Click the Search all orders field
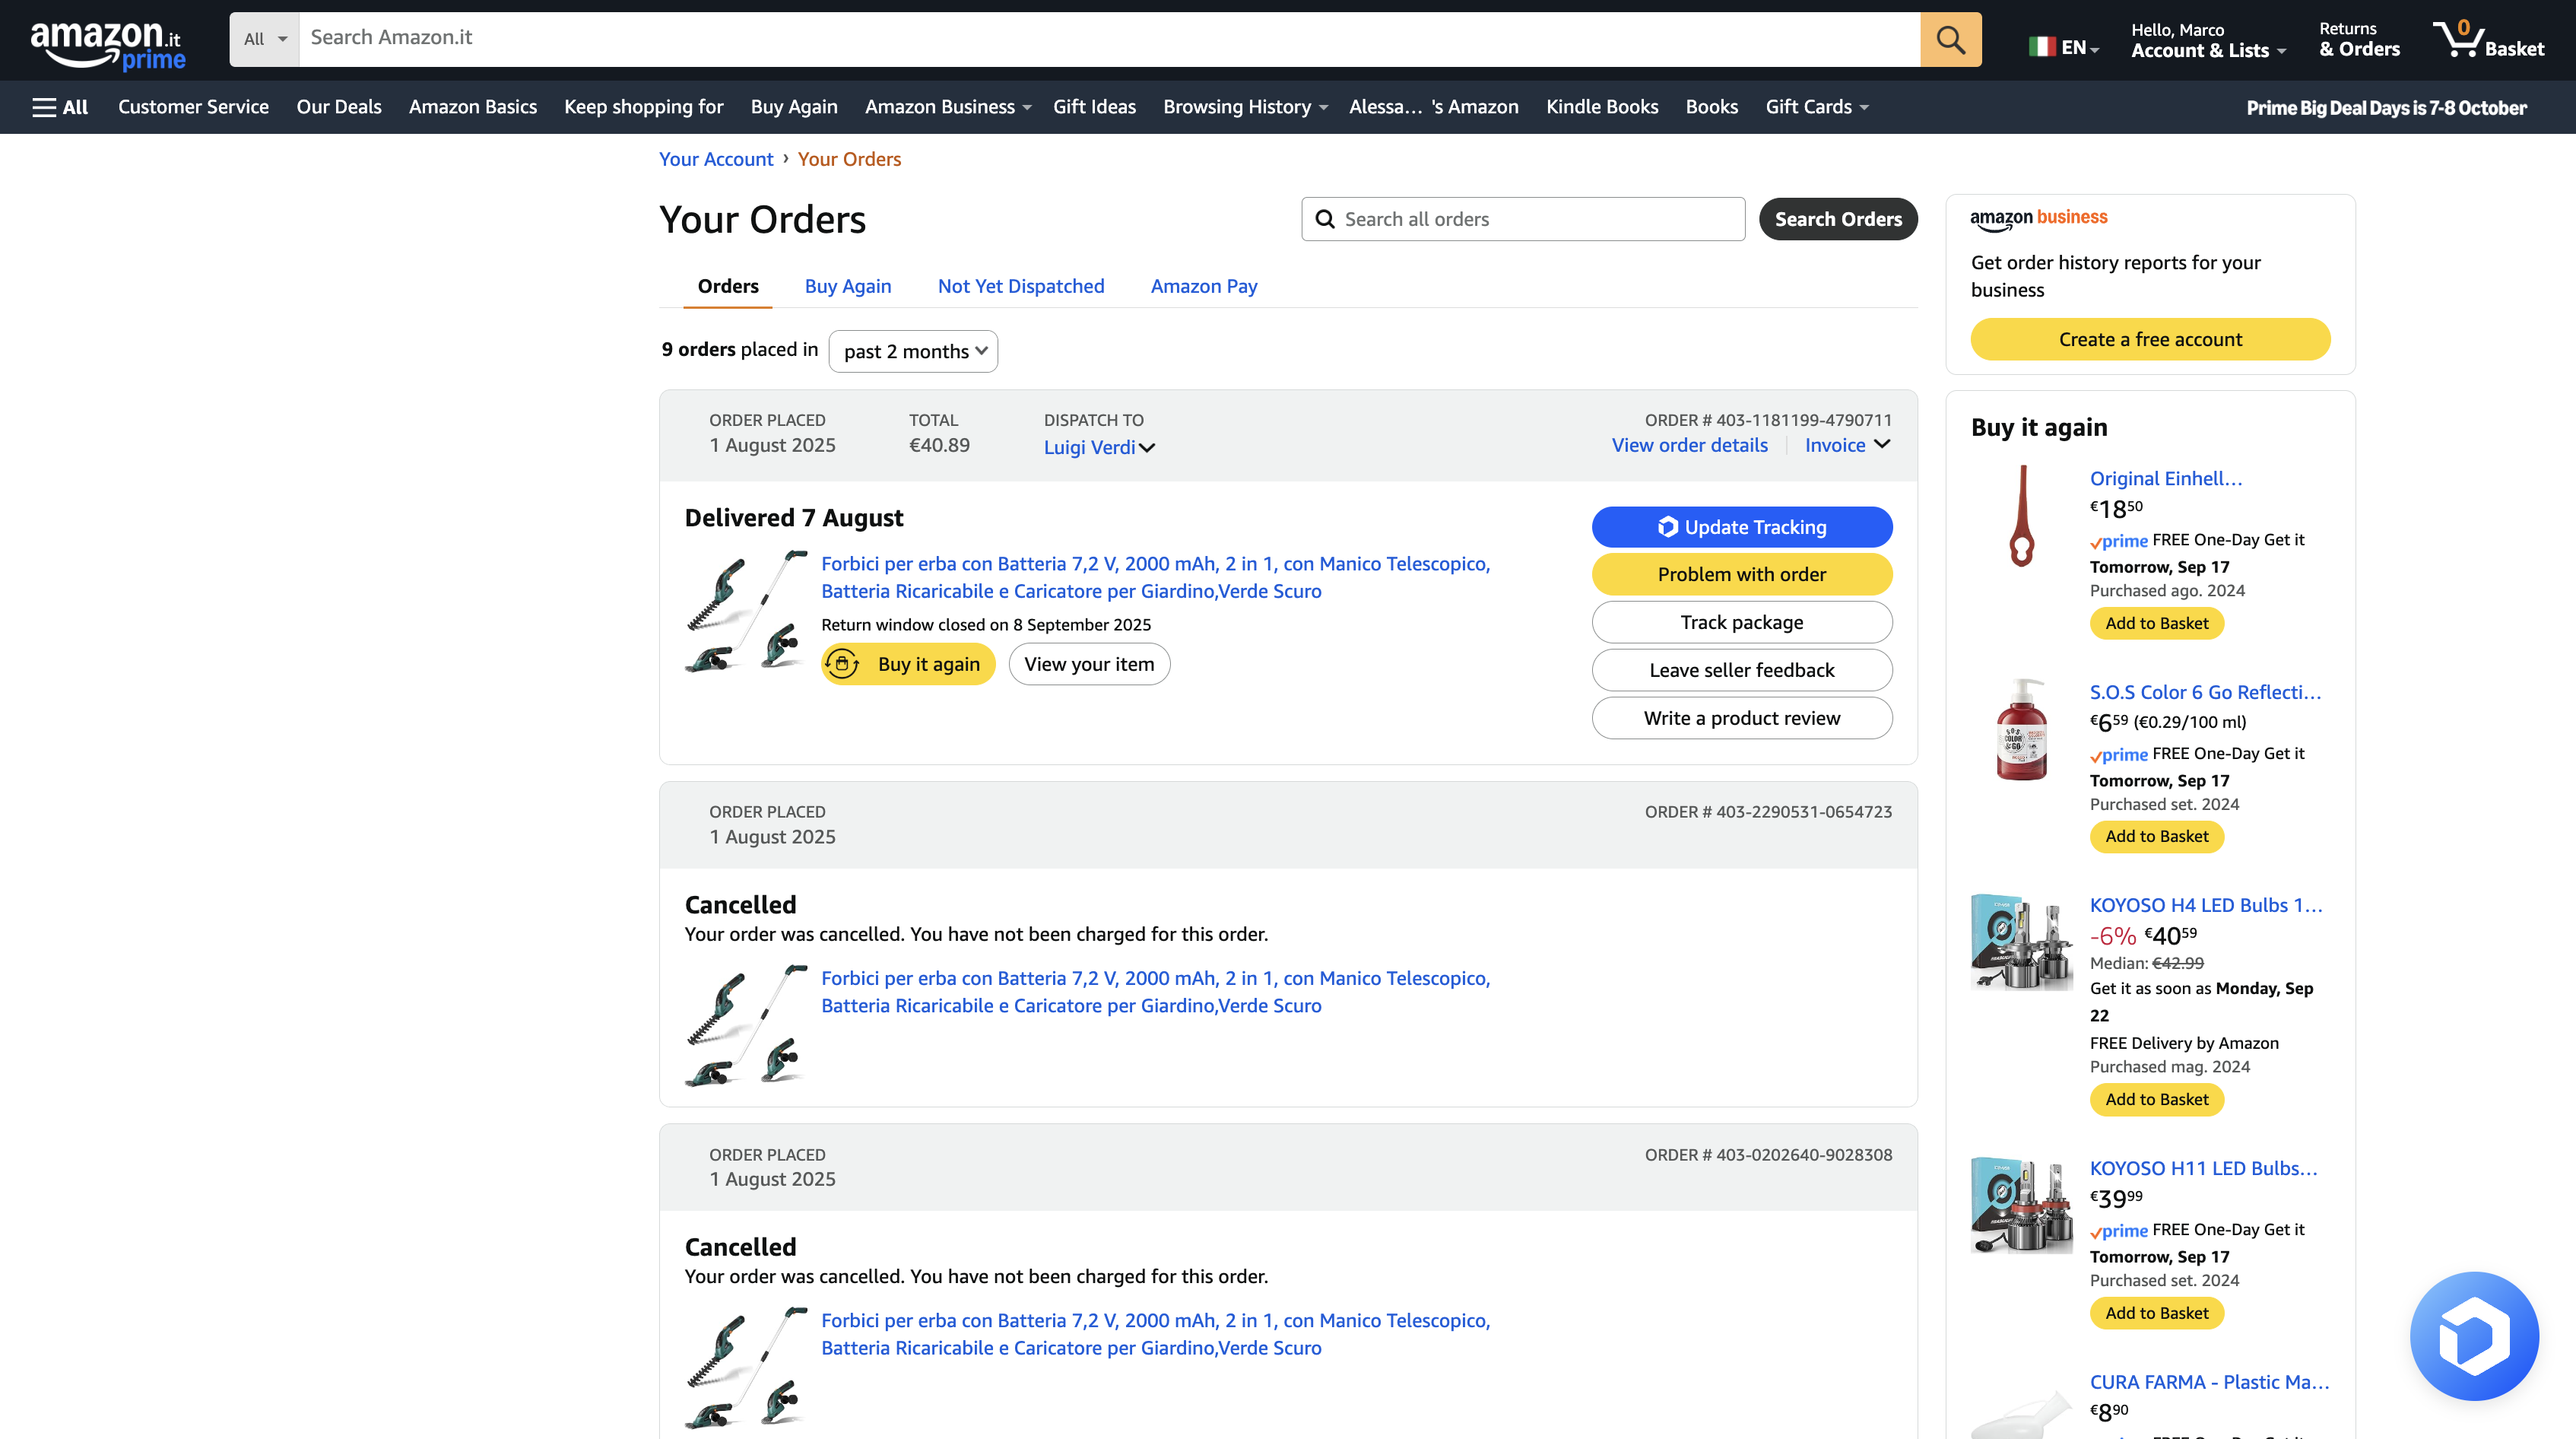 coord(1523,219)
